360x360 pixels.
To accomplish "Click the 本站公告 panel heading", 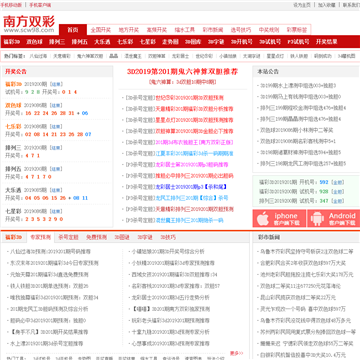I will [x=268, y=72].
